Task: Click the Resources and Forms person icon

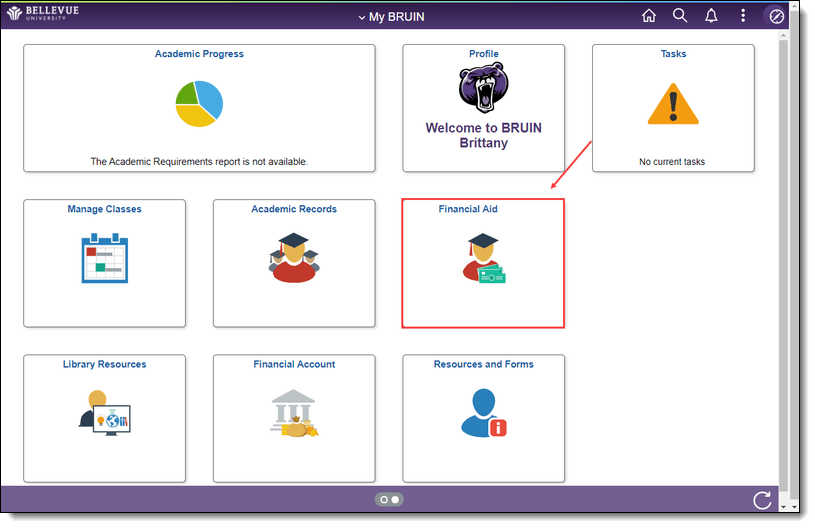Action: pos(484,413)
